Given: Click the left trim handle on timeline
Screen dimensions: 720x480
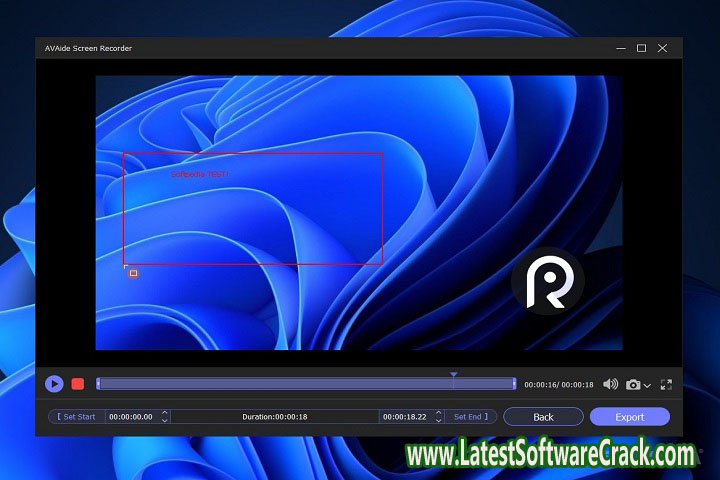Looking at the screenshot, I should point(98,384).
